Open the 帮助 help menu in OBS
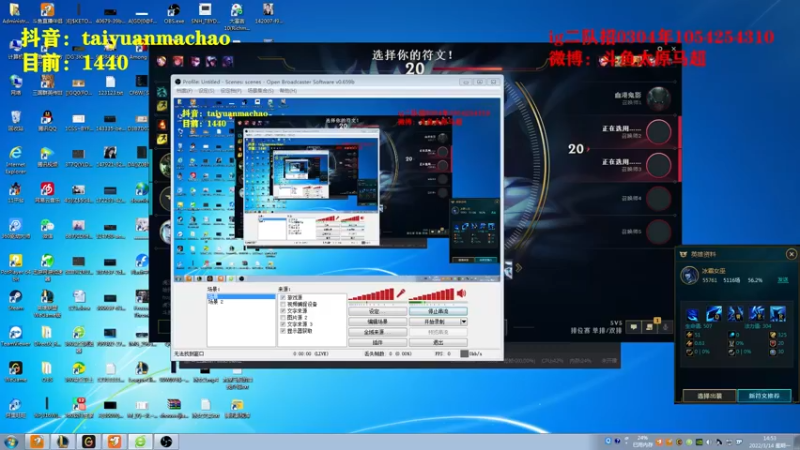 pos(288,91)
